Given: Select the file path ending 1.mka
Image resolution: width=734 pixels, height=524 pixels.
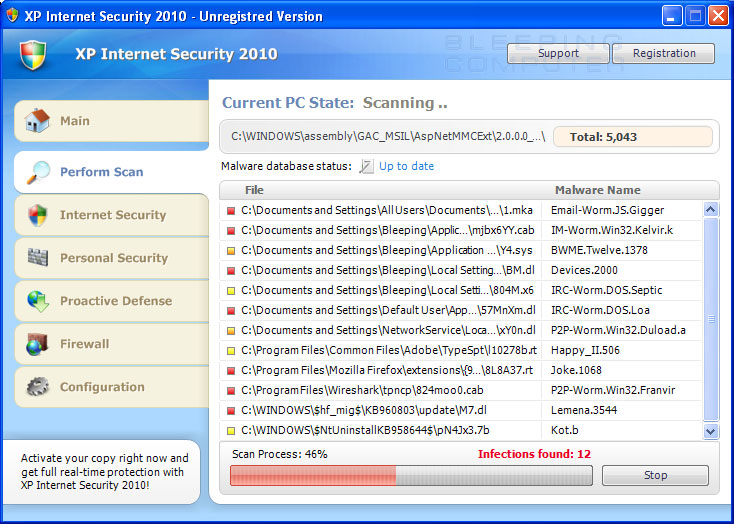Looking at the screenshot, I should (x=387, y=211).
